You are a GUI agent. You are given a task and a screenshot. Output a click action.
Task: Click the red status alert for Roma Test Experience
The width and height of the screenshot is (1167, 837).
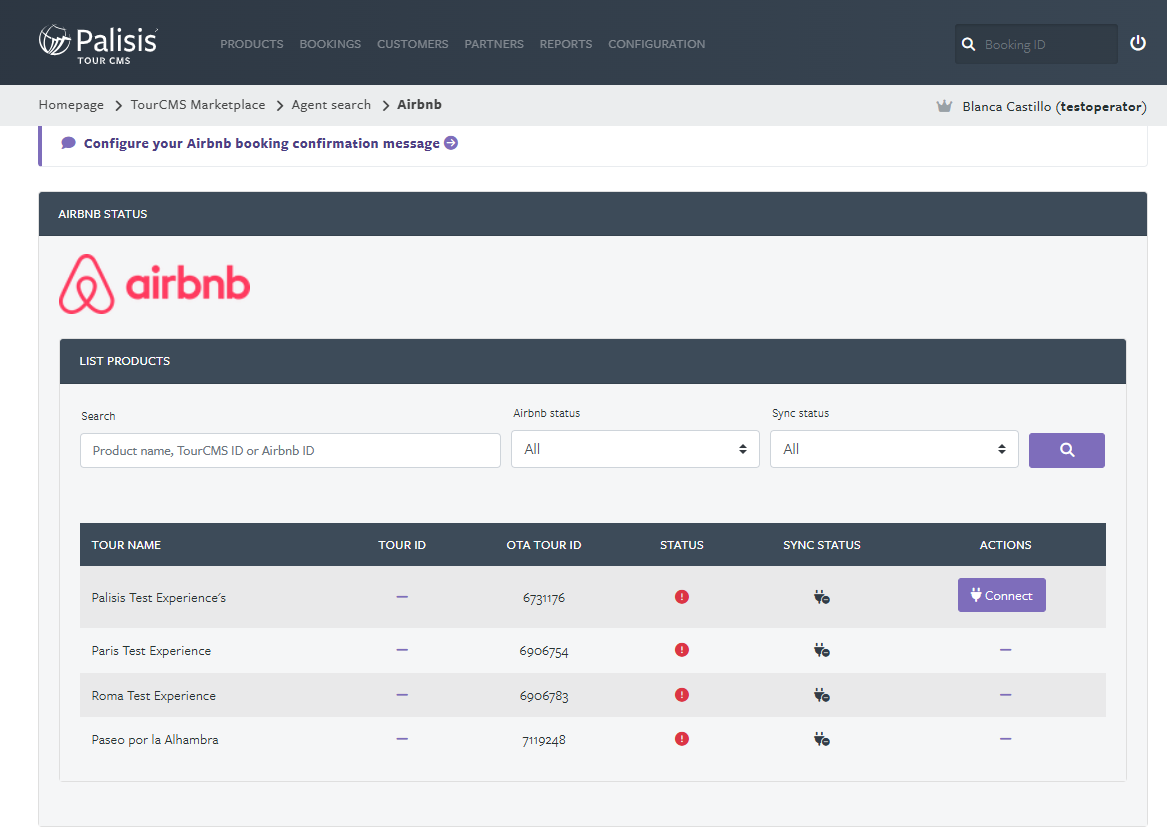682,695
